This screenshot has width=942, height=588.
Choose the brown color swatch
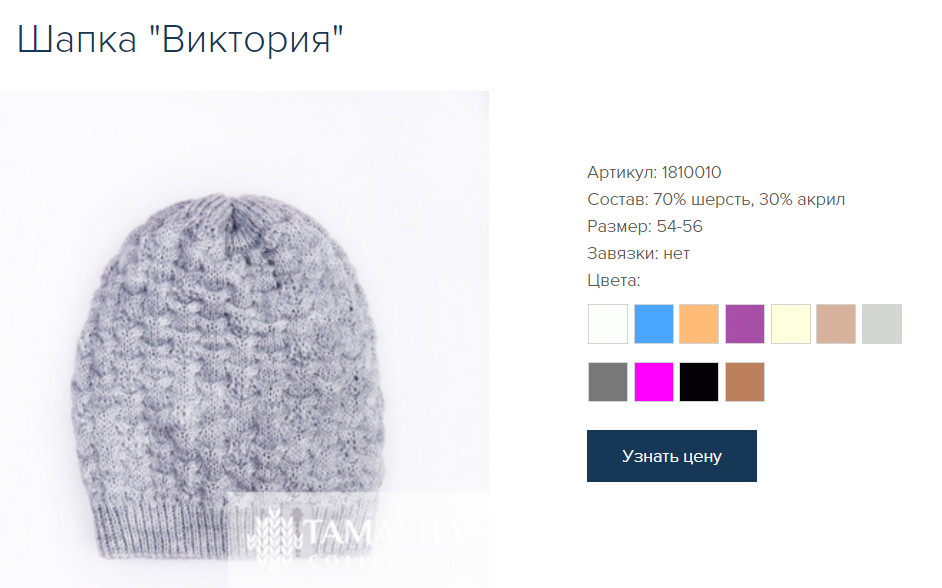pyautogui.click(x=745, y=381)
